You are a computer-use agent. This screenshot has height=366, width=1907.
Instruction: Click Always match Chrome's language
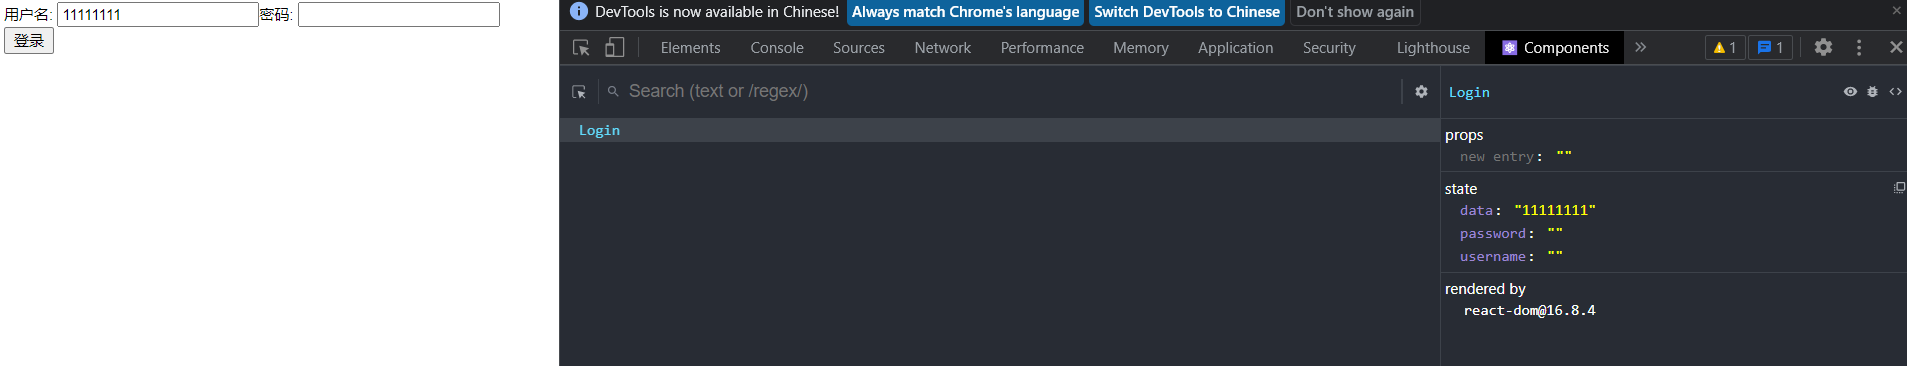click(x=965, y=12)
